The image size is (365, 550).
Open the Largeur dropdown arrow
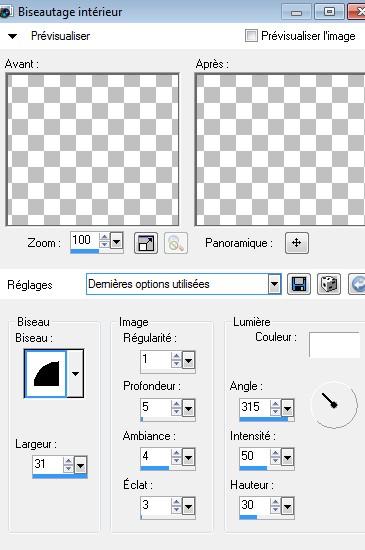[81, 466]
